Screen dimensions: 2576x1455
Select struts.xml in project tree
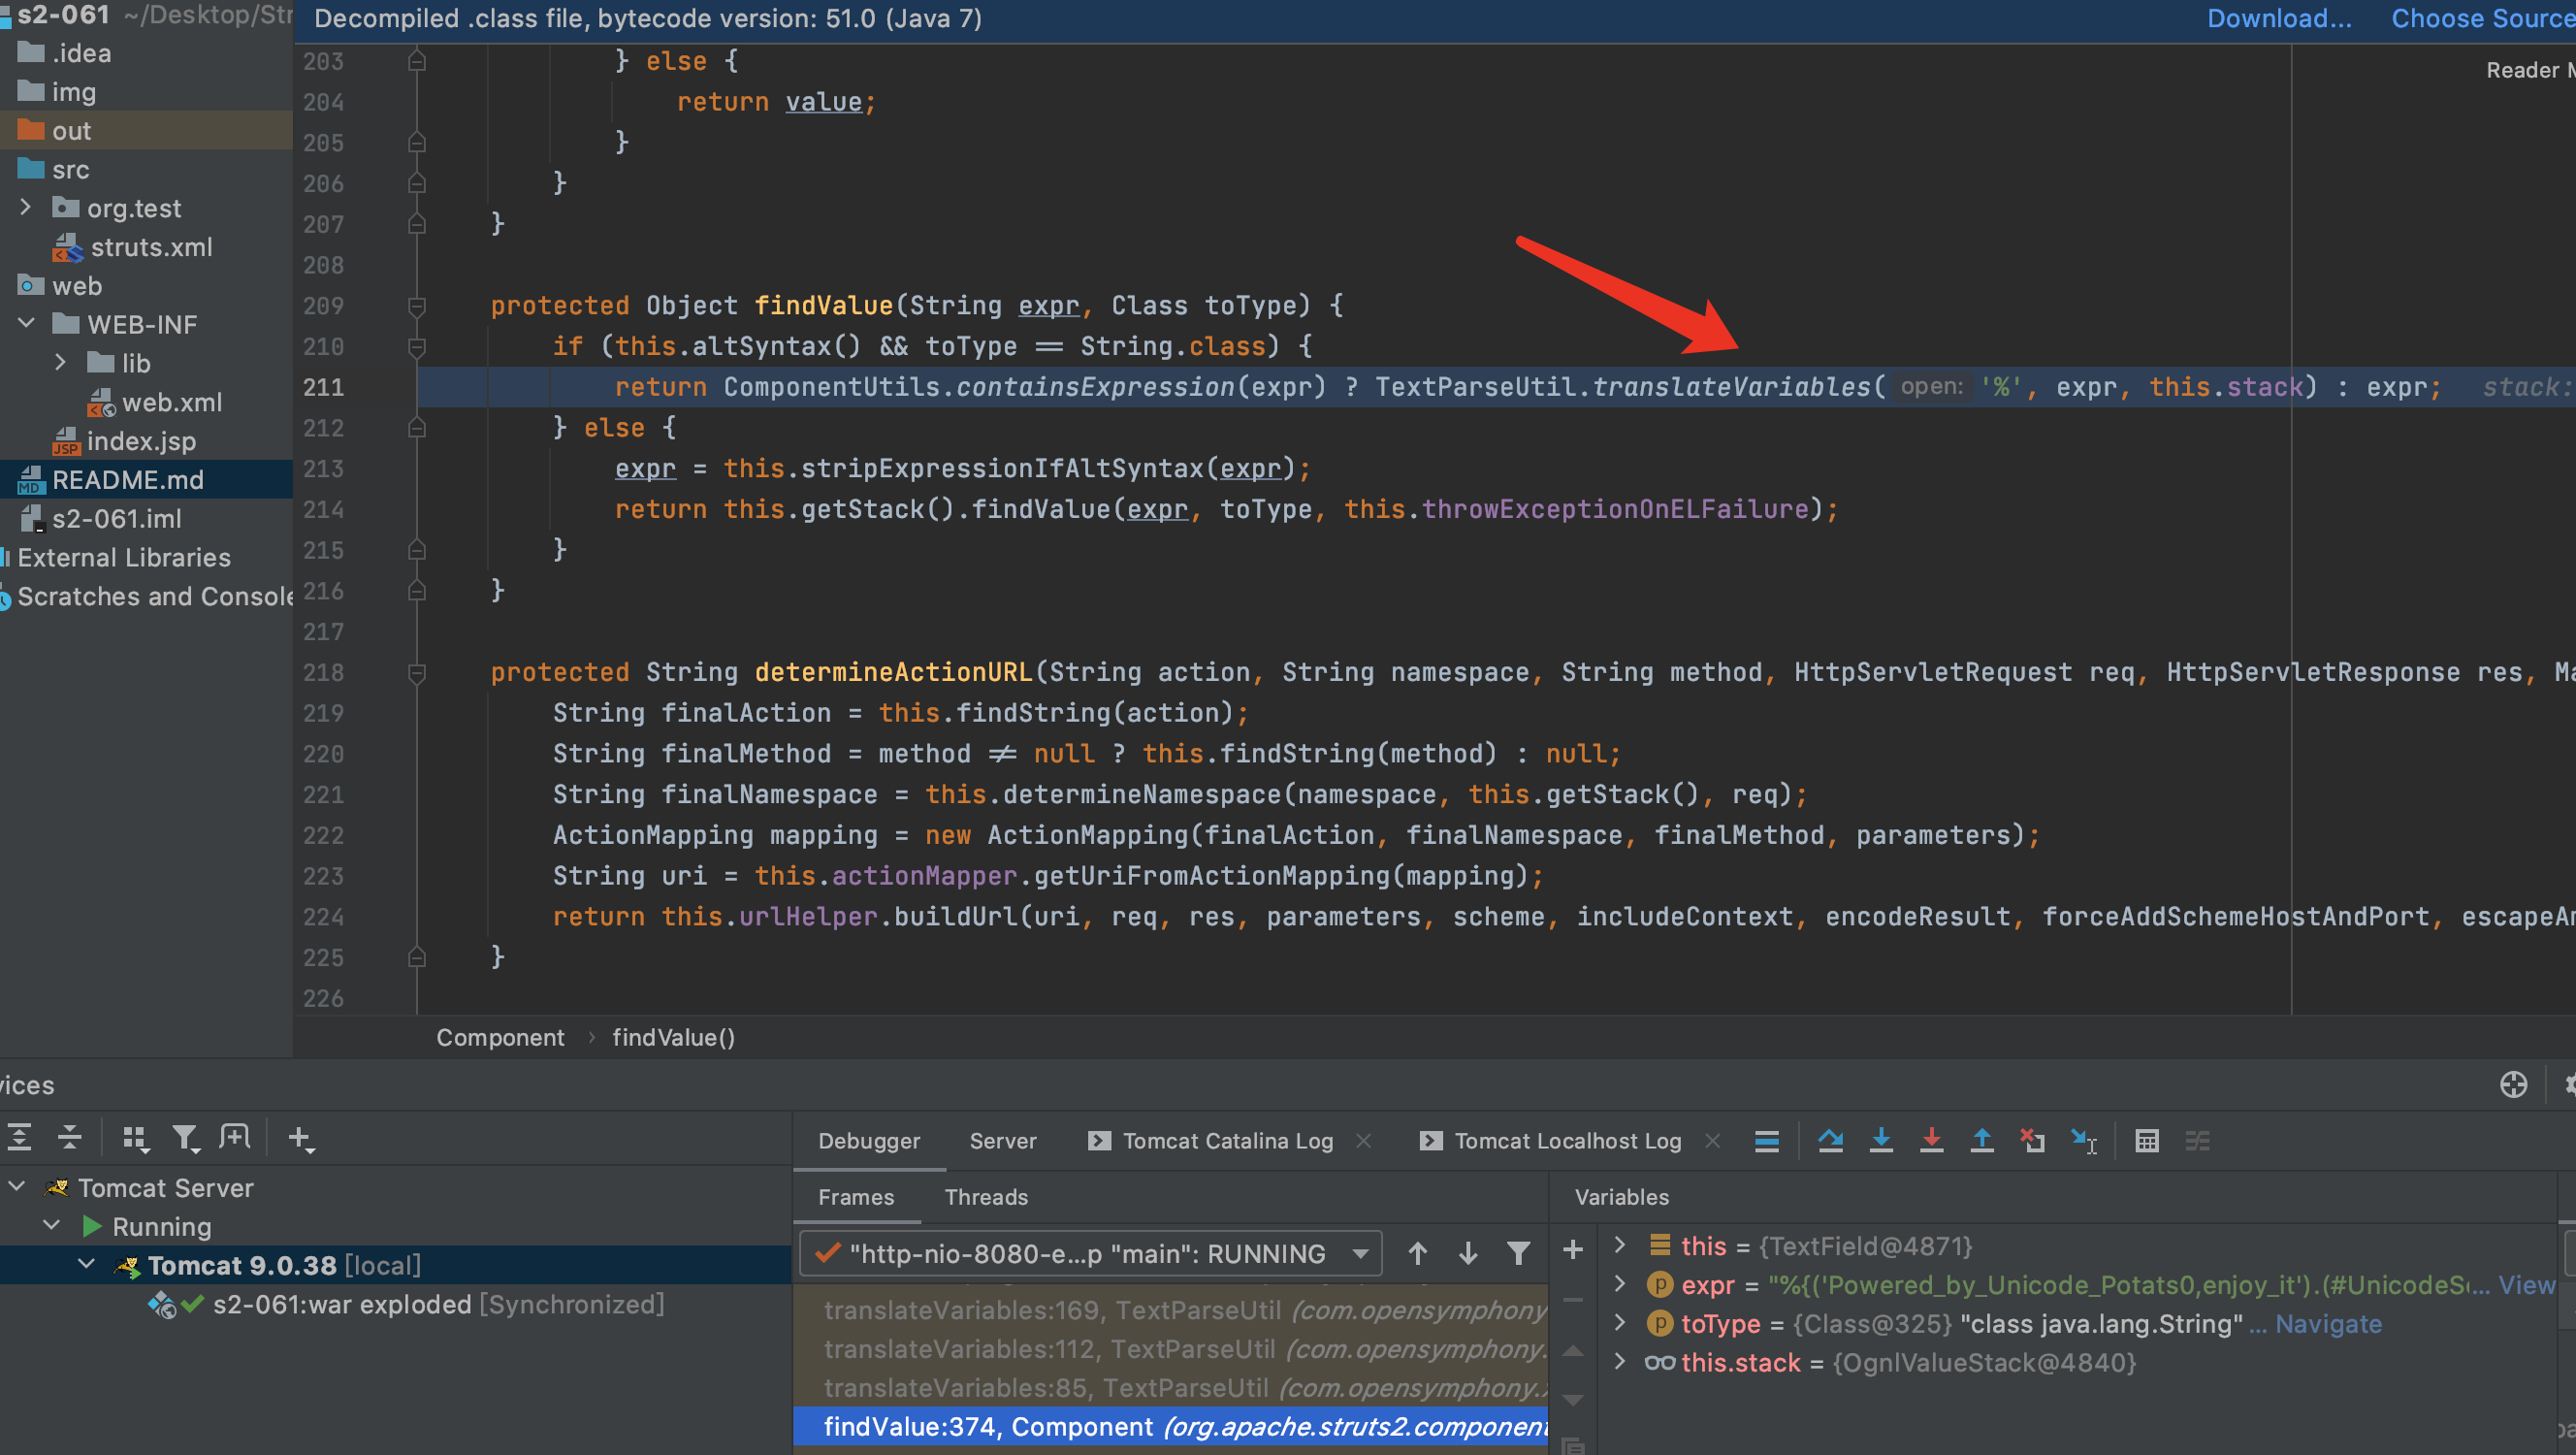pos(151,246)
